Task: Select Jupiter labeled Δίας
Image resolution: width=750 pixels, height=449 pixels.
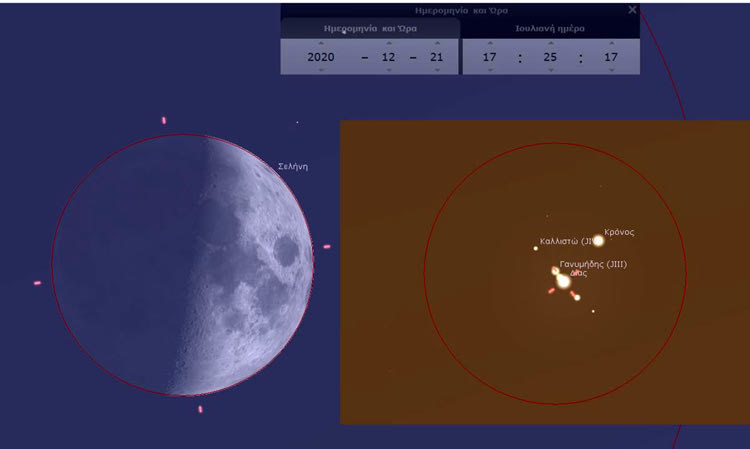Action: 564,282
